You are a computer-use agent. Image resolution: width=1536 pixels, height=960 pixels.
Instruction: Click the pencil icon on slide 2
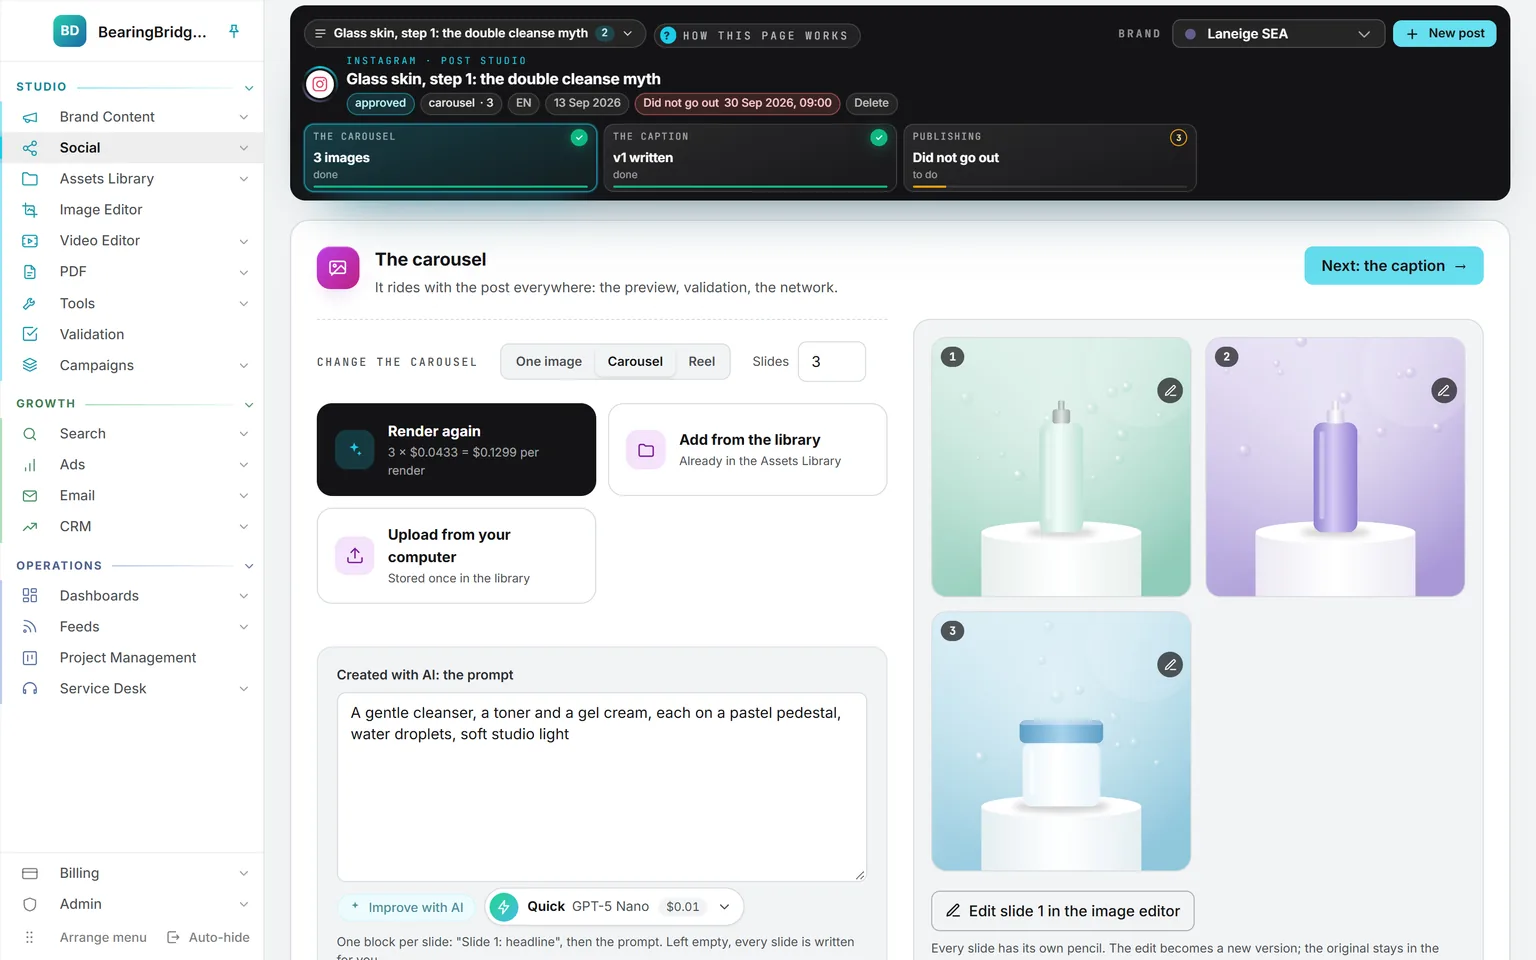(1443, 391)
